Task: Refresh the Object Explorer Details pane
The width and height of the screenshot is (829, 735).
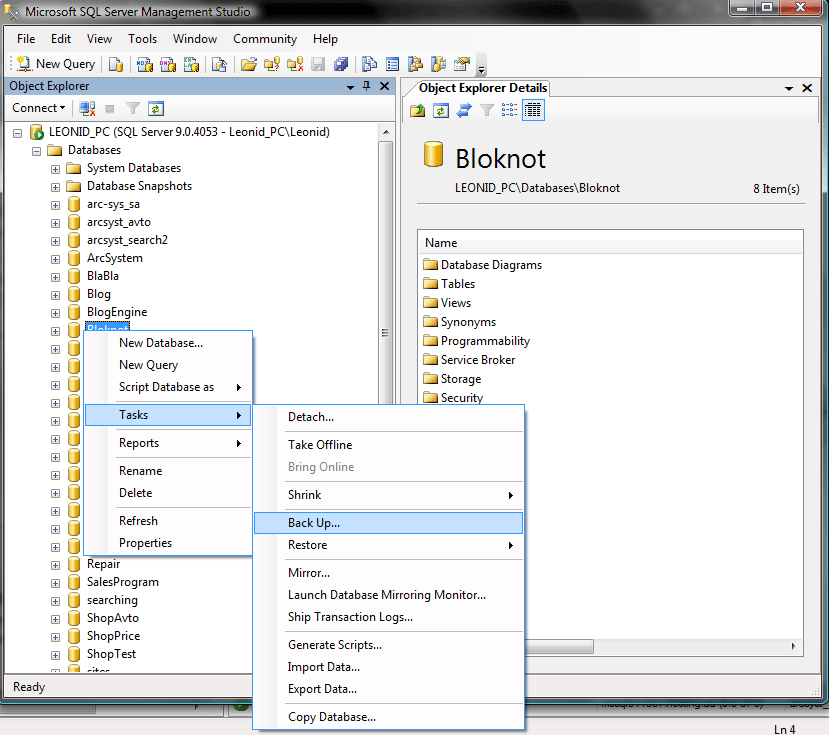Action: coord(440,111)
